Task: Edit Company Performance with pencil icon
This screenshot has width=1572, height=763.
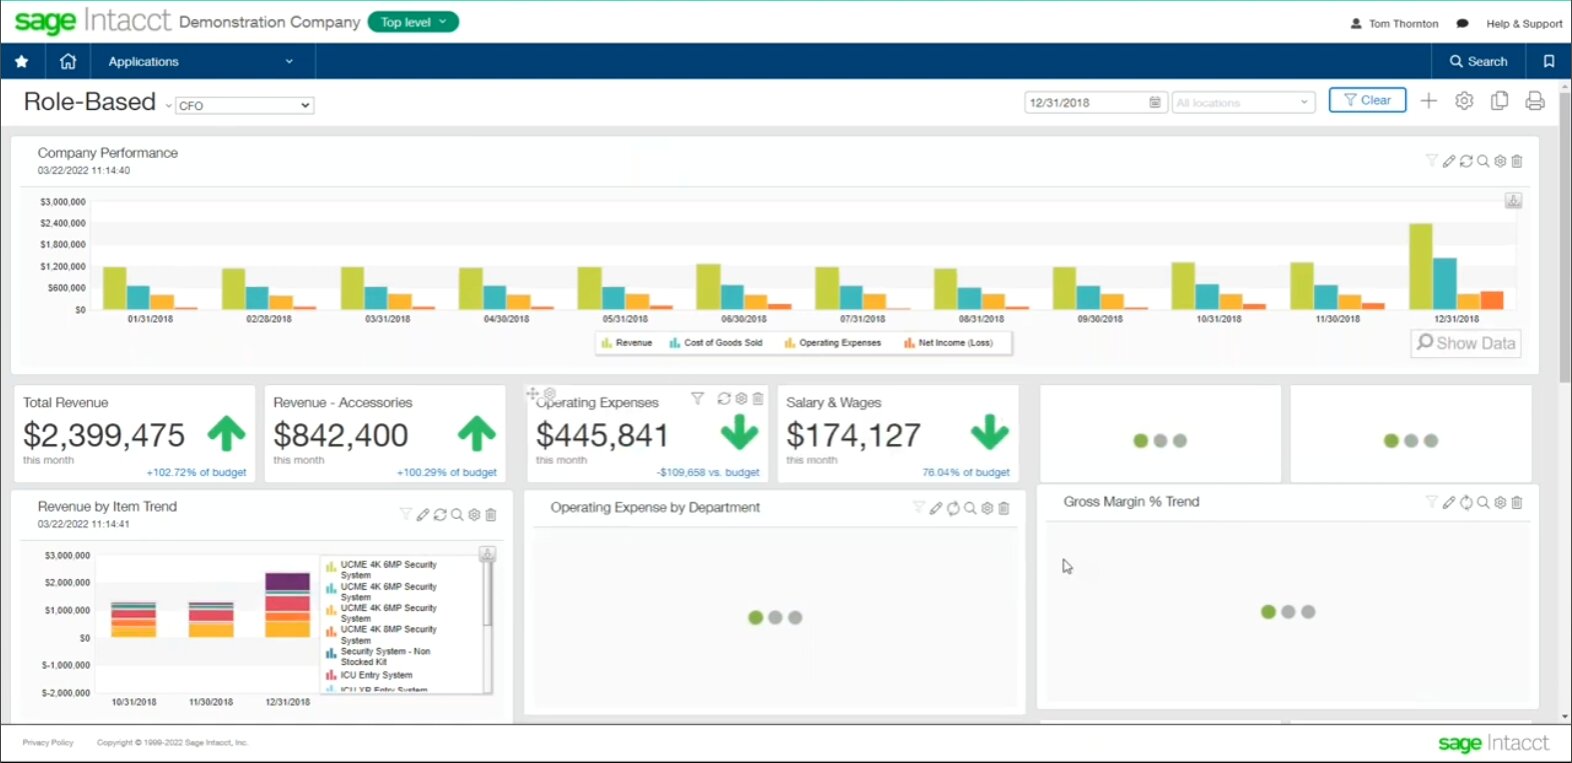Action: point(1448,161)
